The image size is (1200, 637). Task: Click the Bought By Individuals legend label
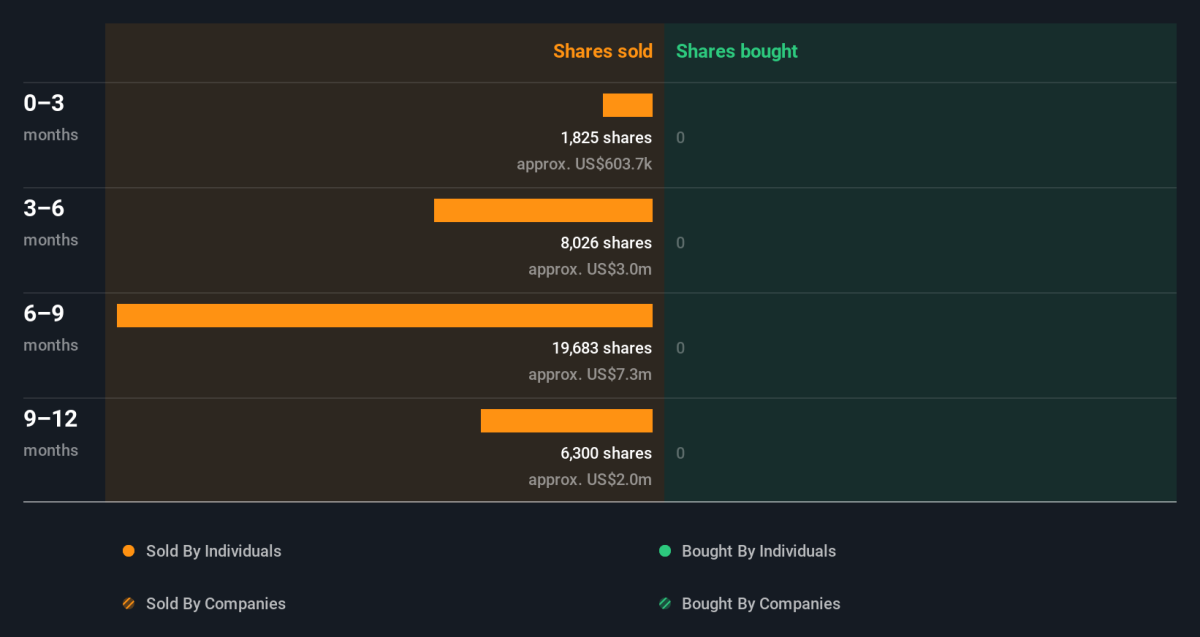tap(759, 551)
